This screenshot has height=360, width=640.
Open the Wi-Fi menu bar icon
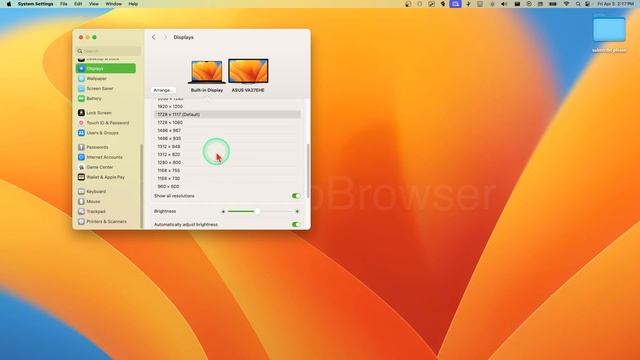[x=566, y=4]
